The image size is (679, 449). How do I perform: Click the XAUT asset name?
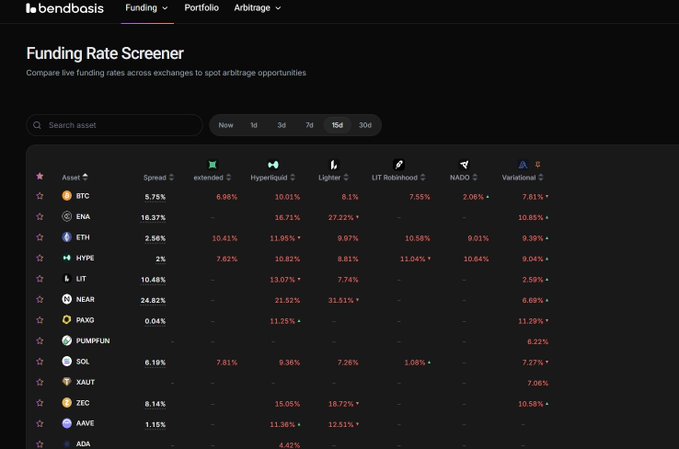click(x=85, y=382)
